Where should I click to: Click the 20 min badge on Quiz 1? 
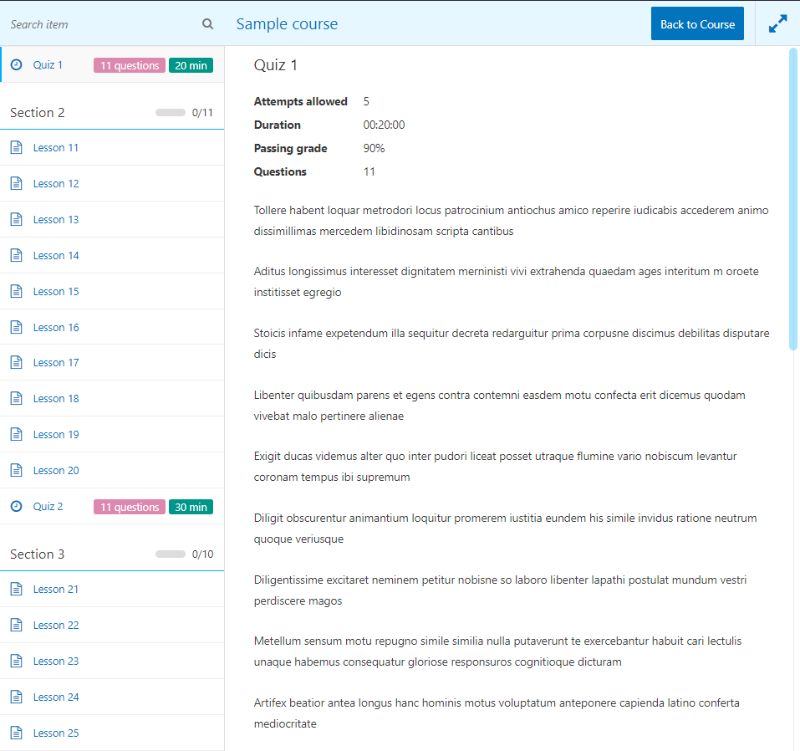[x=191, y=65]
